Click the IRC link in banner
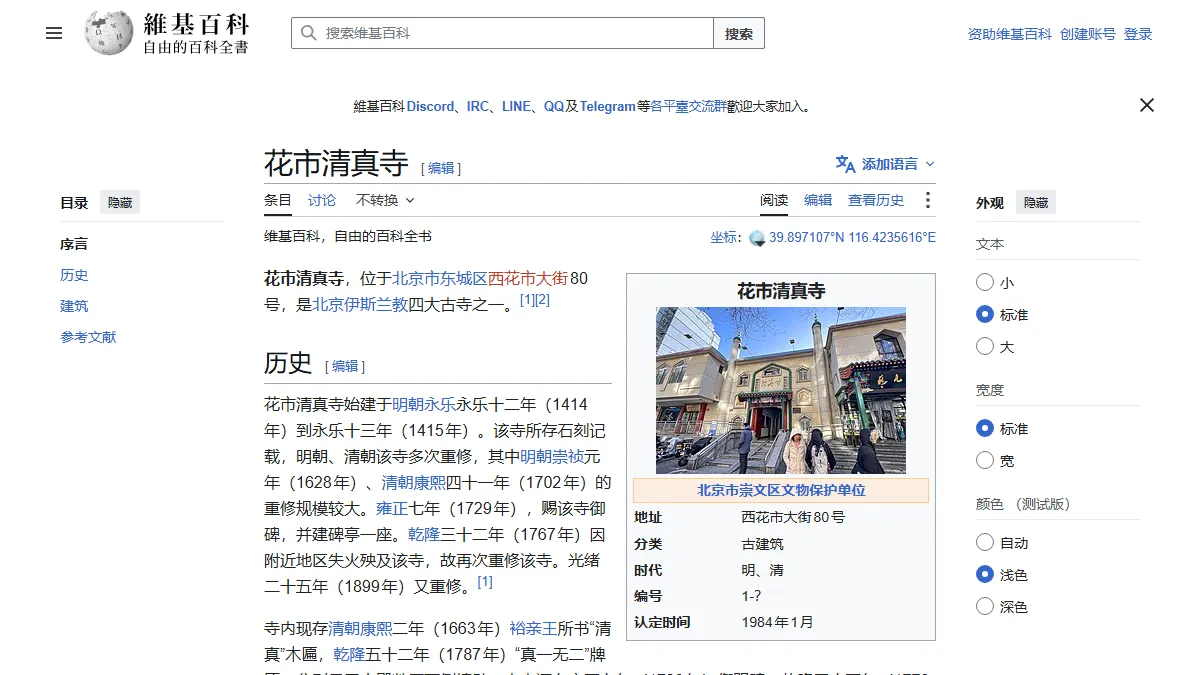 tap(478, 106)
